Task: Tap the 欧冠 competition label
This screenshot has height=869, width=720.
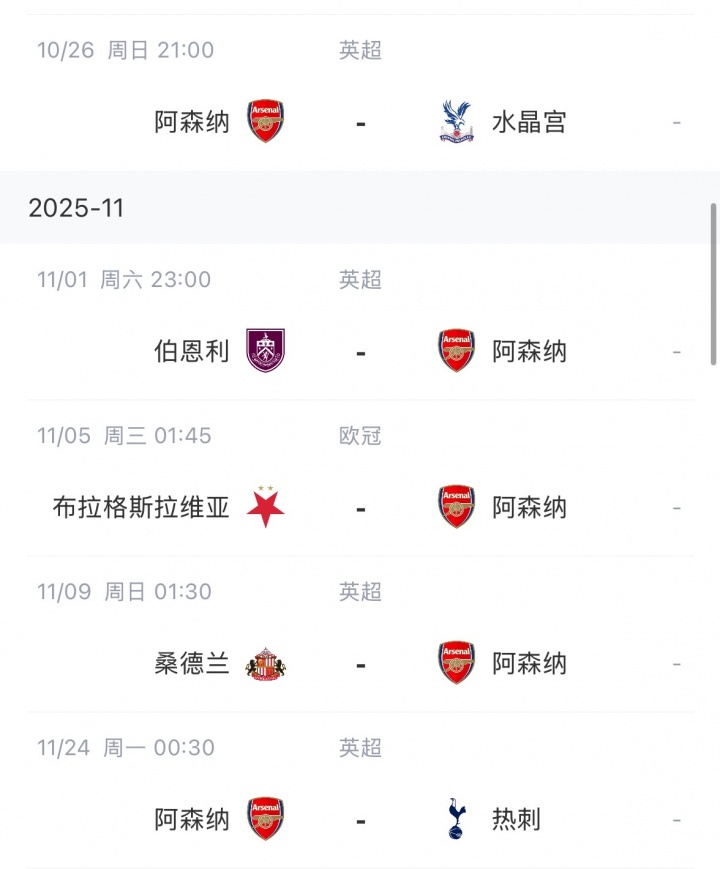Action: [360, 436]
